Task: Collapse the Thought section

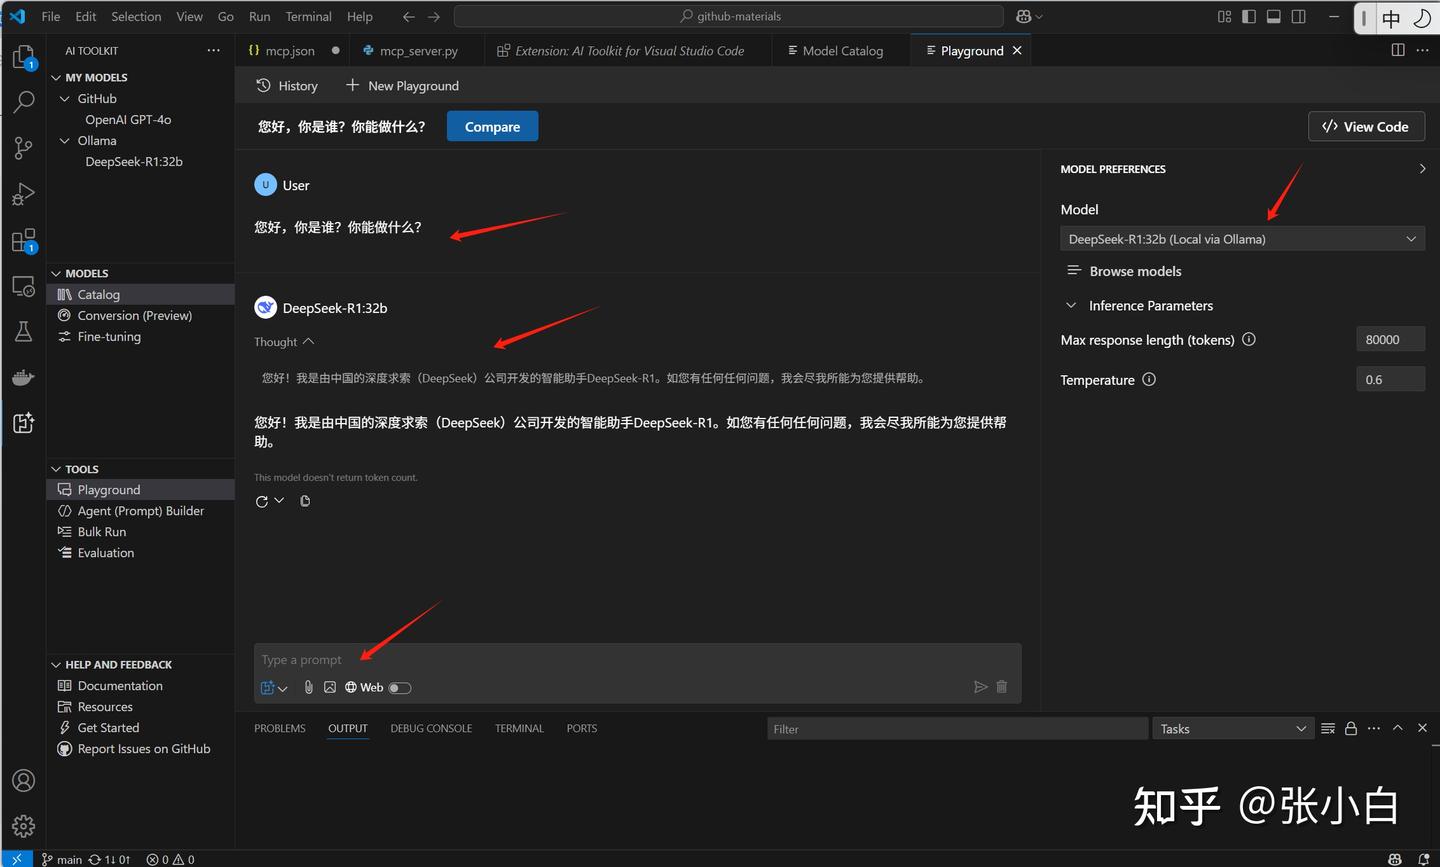Action: point(308,342)
